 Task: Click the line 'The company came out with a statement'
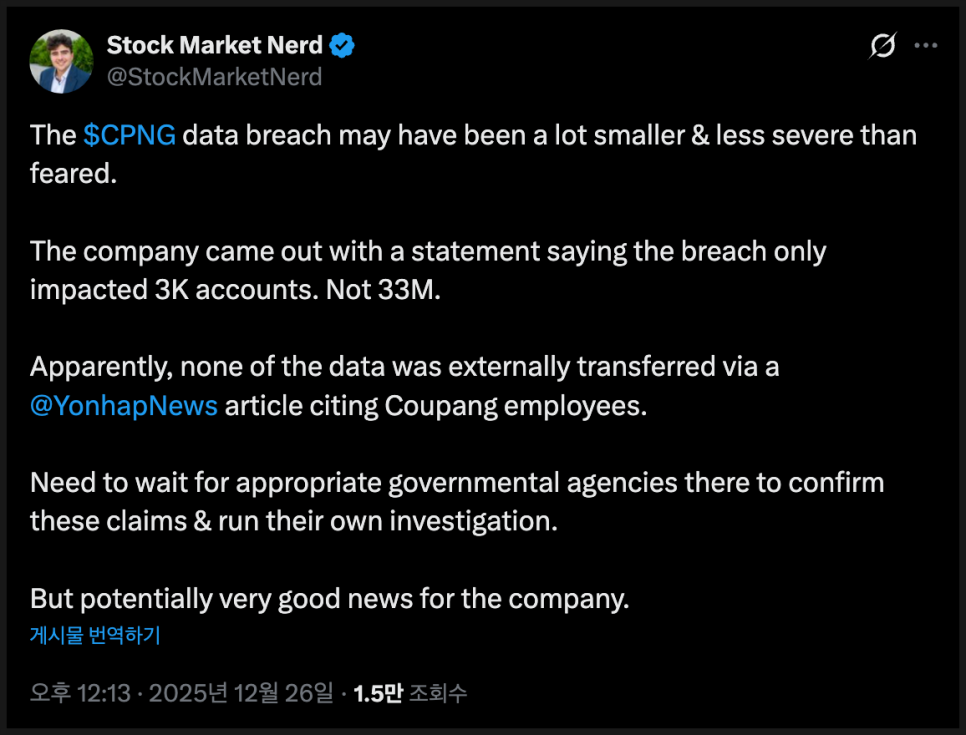pos(428,251)
